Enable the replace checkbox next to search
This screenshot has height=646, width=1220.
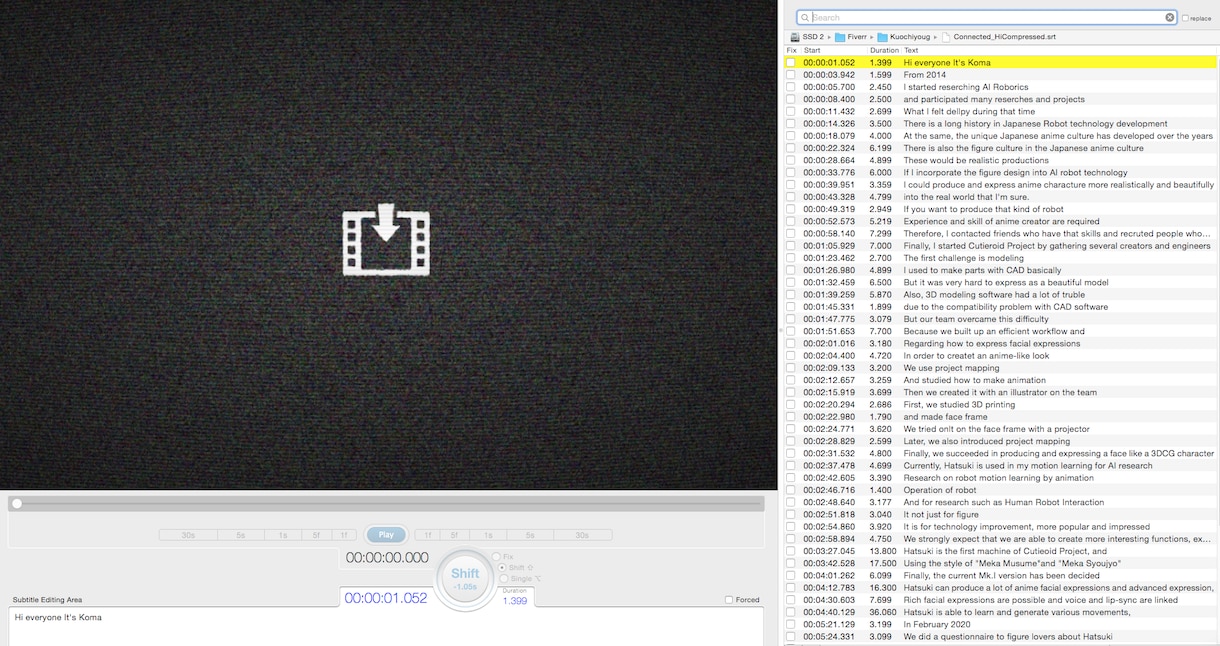[1186, 18]
